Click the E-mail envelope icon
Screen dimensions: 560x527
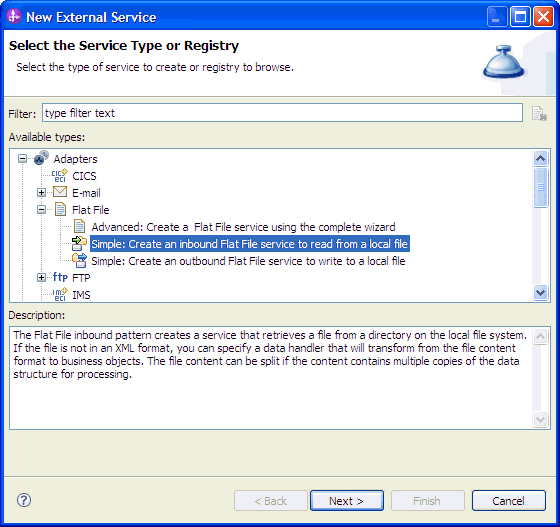click(x=60, y=192)
